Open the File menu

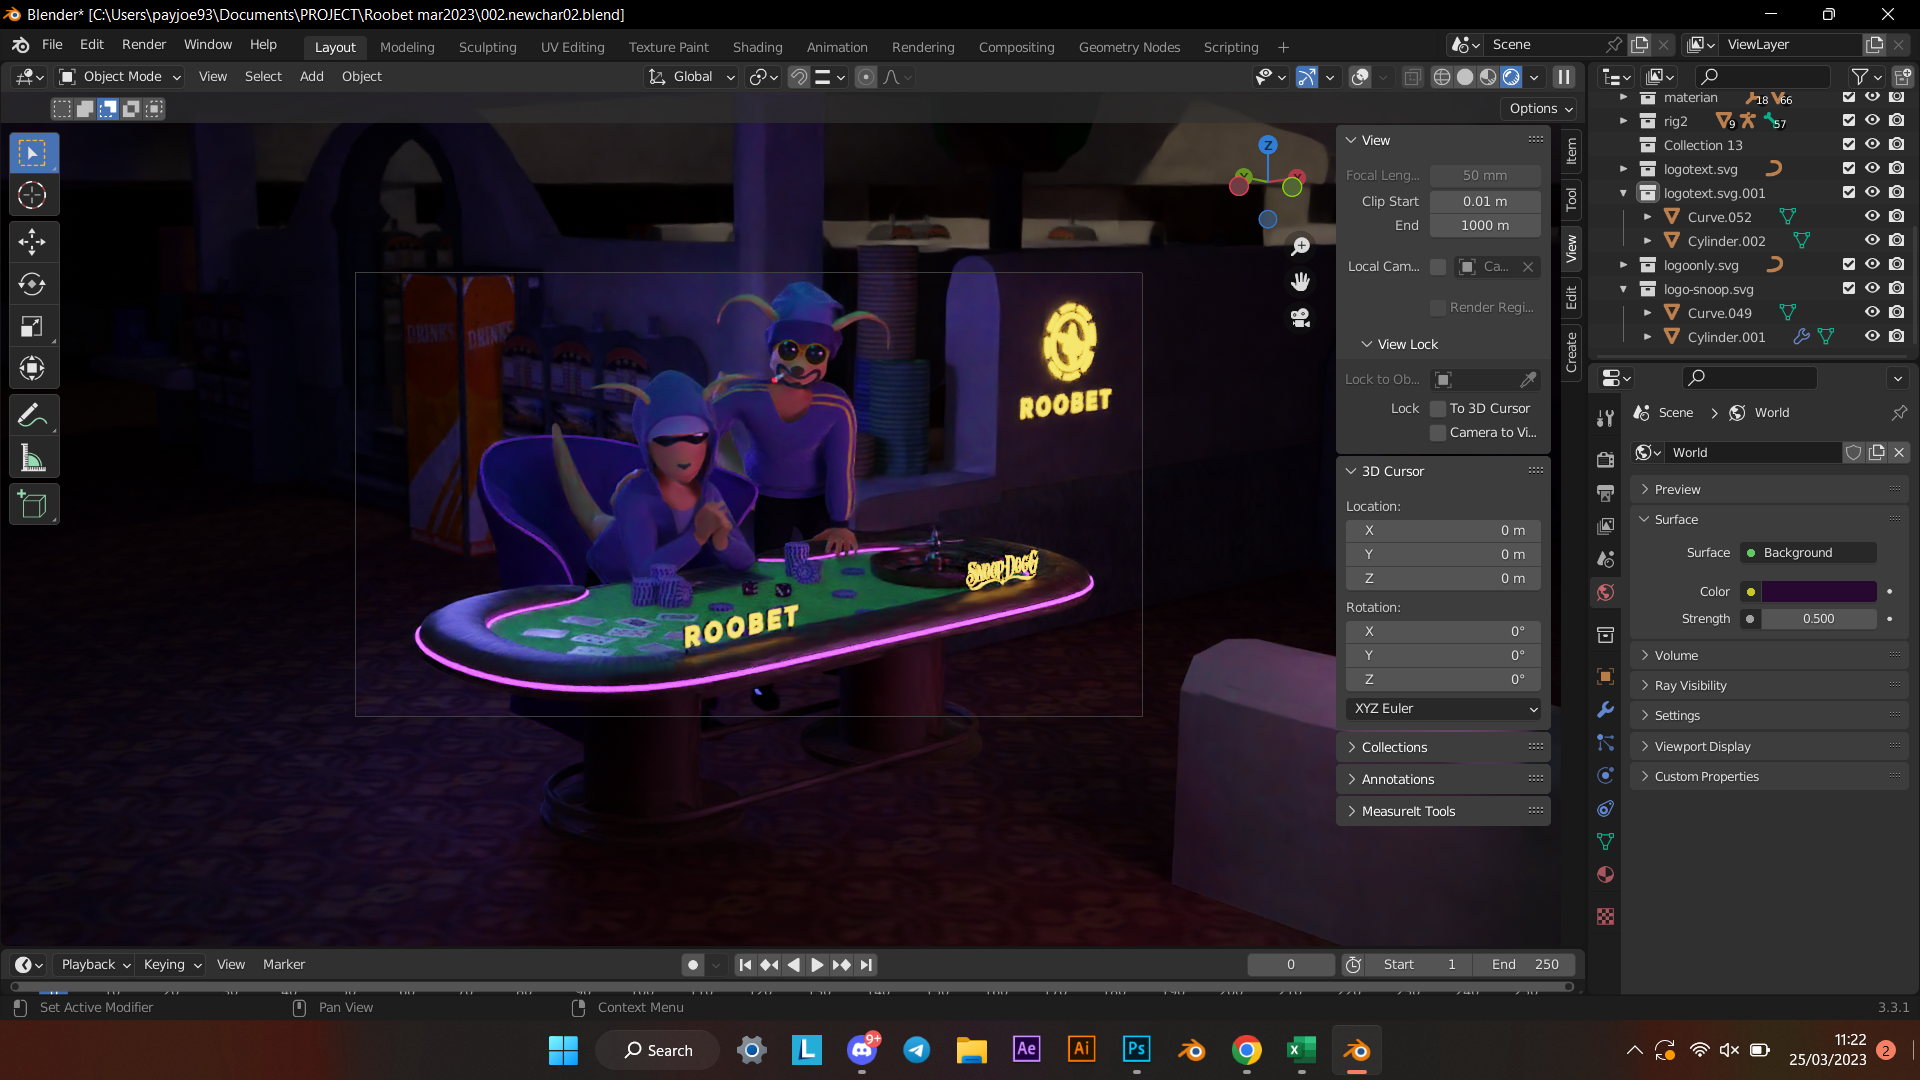coord(52,45)
